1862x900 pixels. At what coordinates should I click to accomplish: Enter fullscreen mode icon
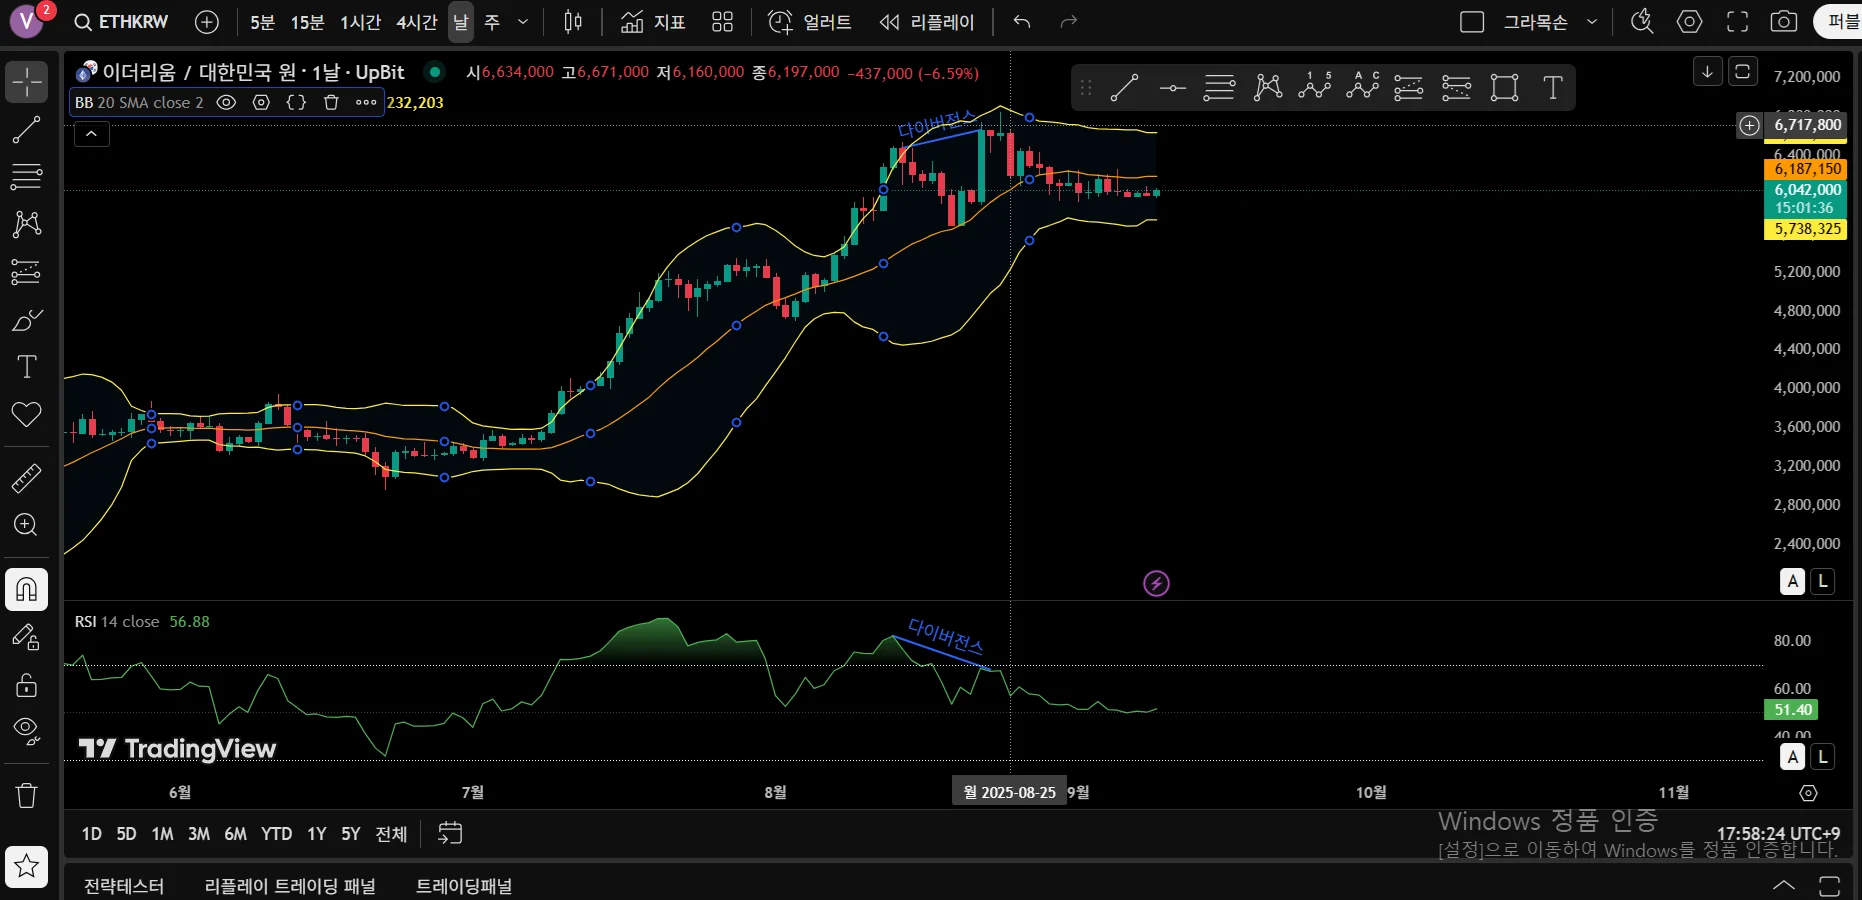pos(1738,22)
